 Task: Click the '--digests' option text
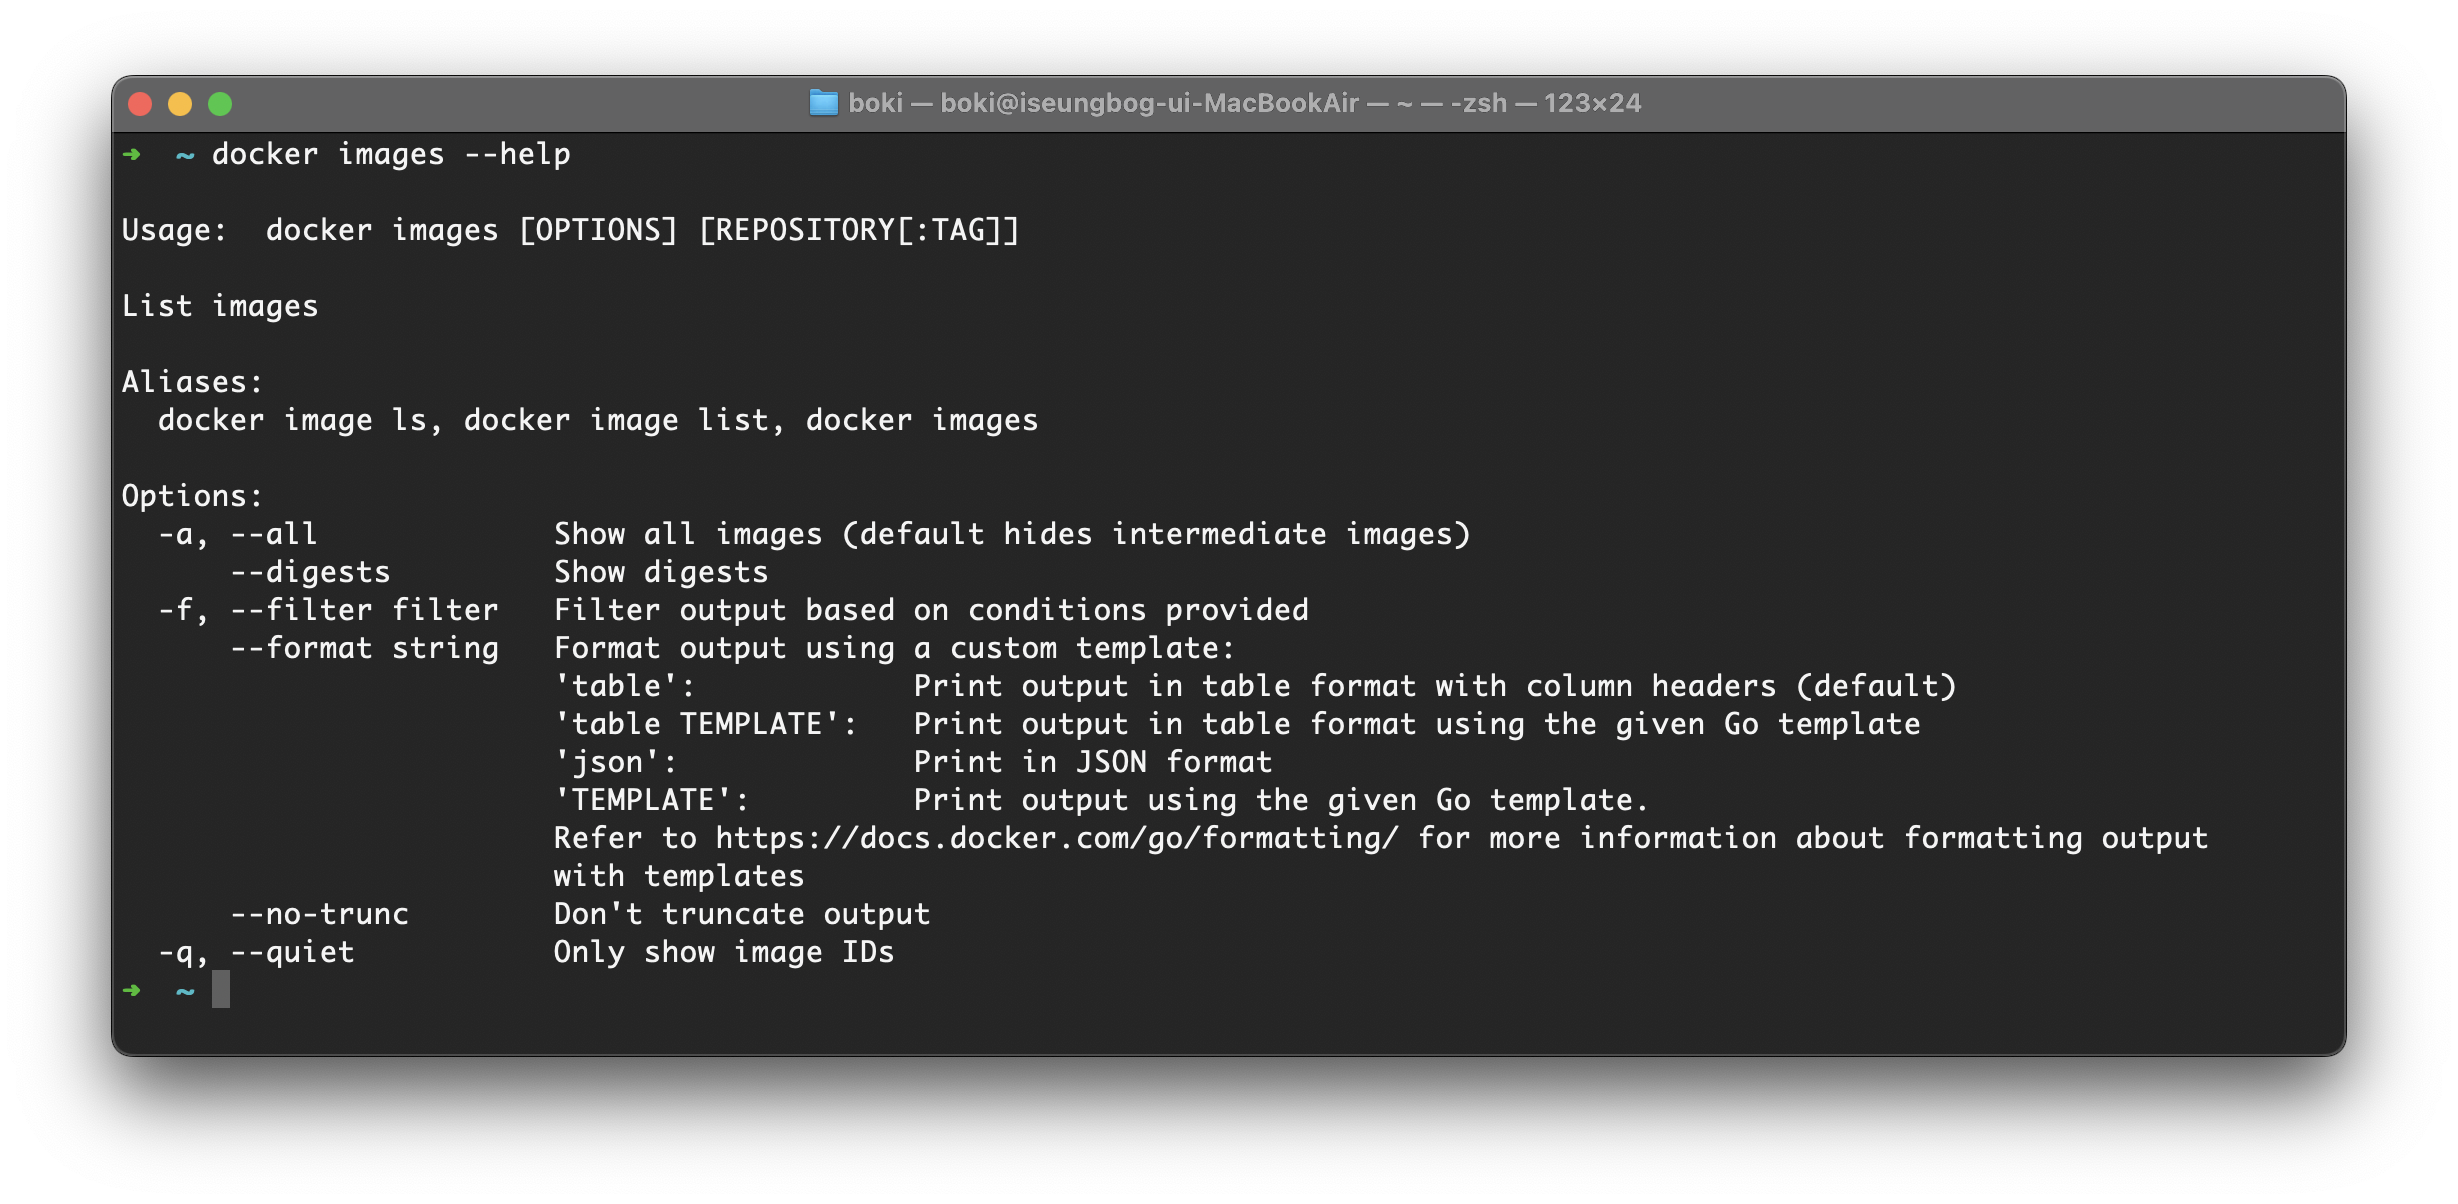click(310, 572)
